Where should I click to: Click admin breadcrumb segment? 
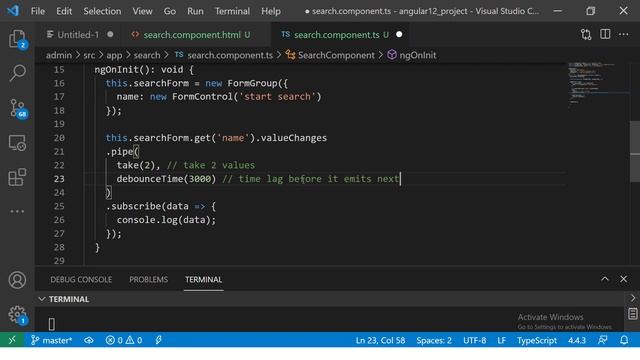click(58, 55)
